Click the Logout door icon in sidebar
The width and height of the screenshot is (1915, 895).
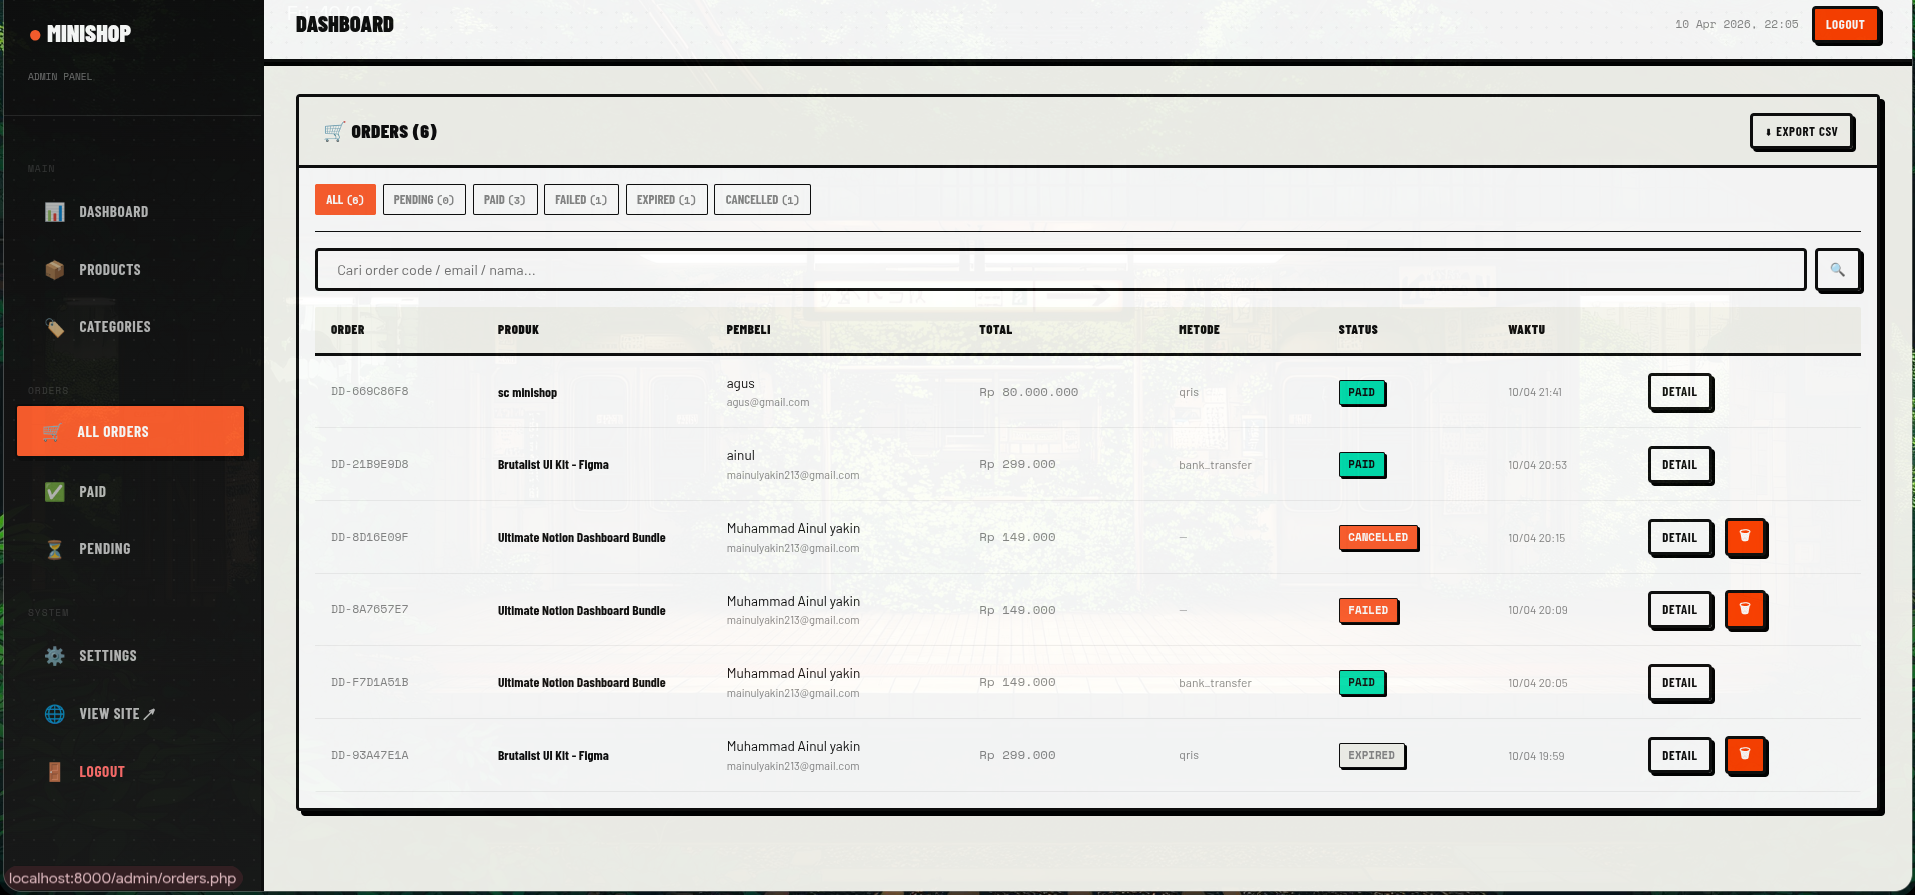click(55, 772)
